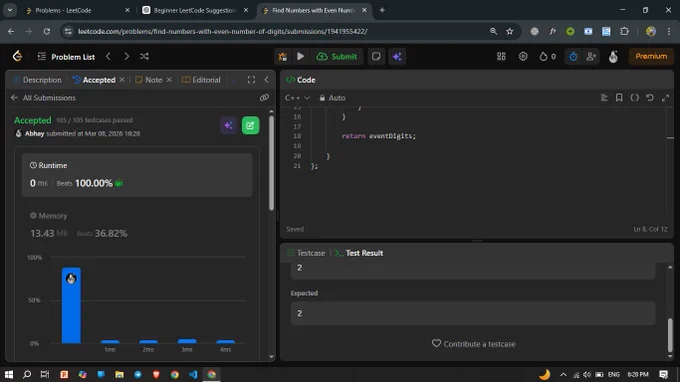Click the tall blue 0ms runtime bar
The image size is (680, 382).
click(71, 305)
